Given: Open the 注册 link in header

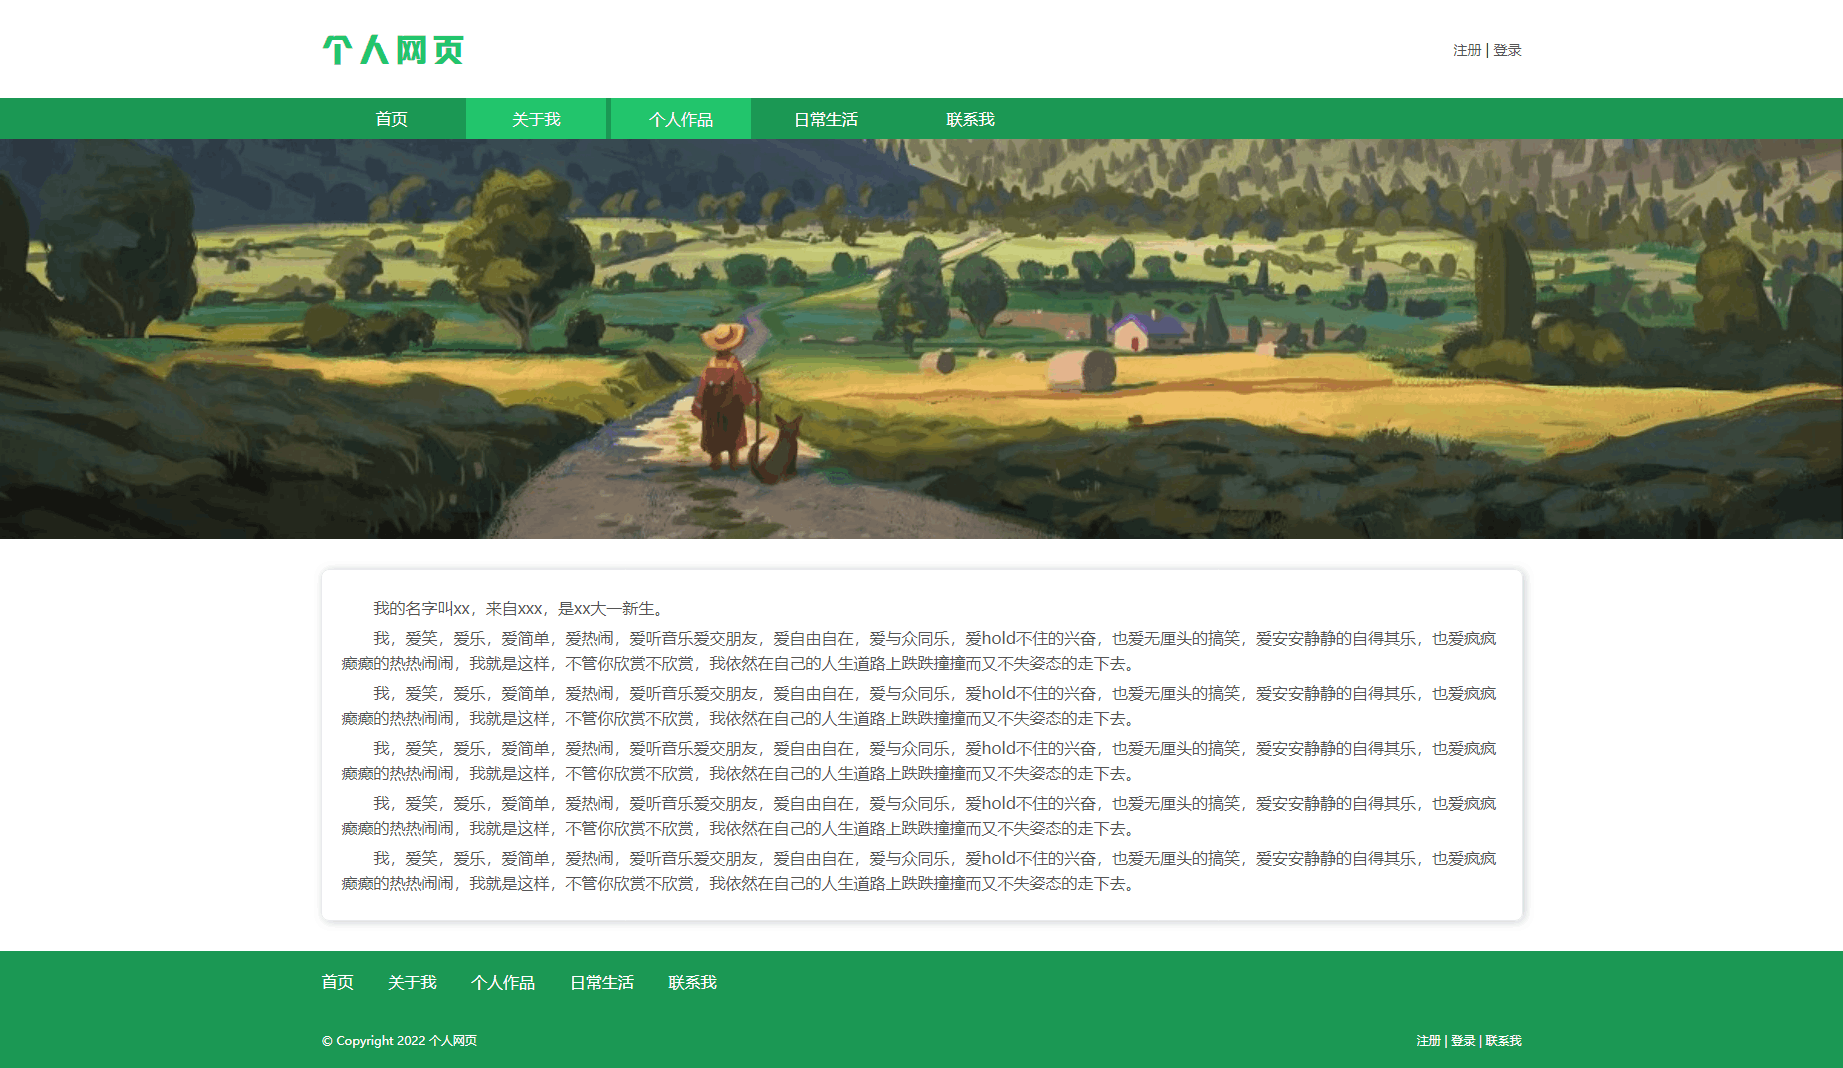Looking at the screenshot, I should pyautogui.click(x=1467, y=50).
